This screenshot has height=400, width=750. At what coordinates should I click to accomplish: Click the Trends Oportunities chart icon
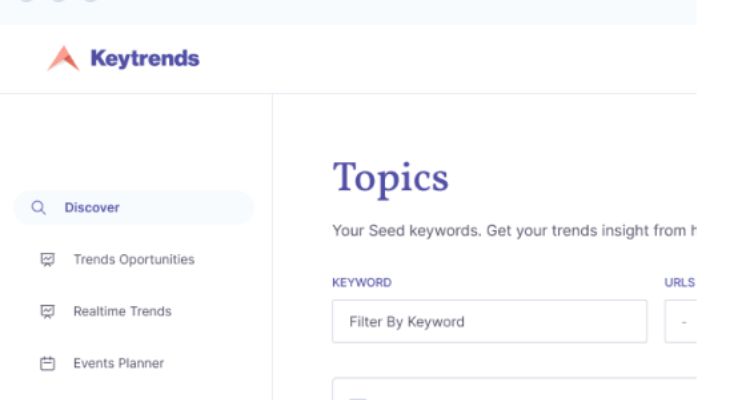[47, 259]
